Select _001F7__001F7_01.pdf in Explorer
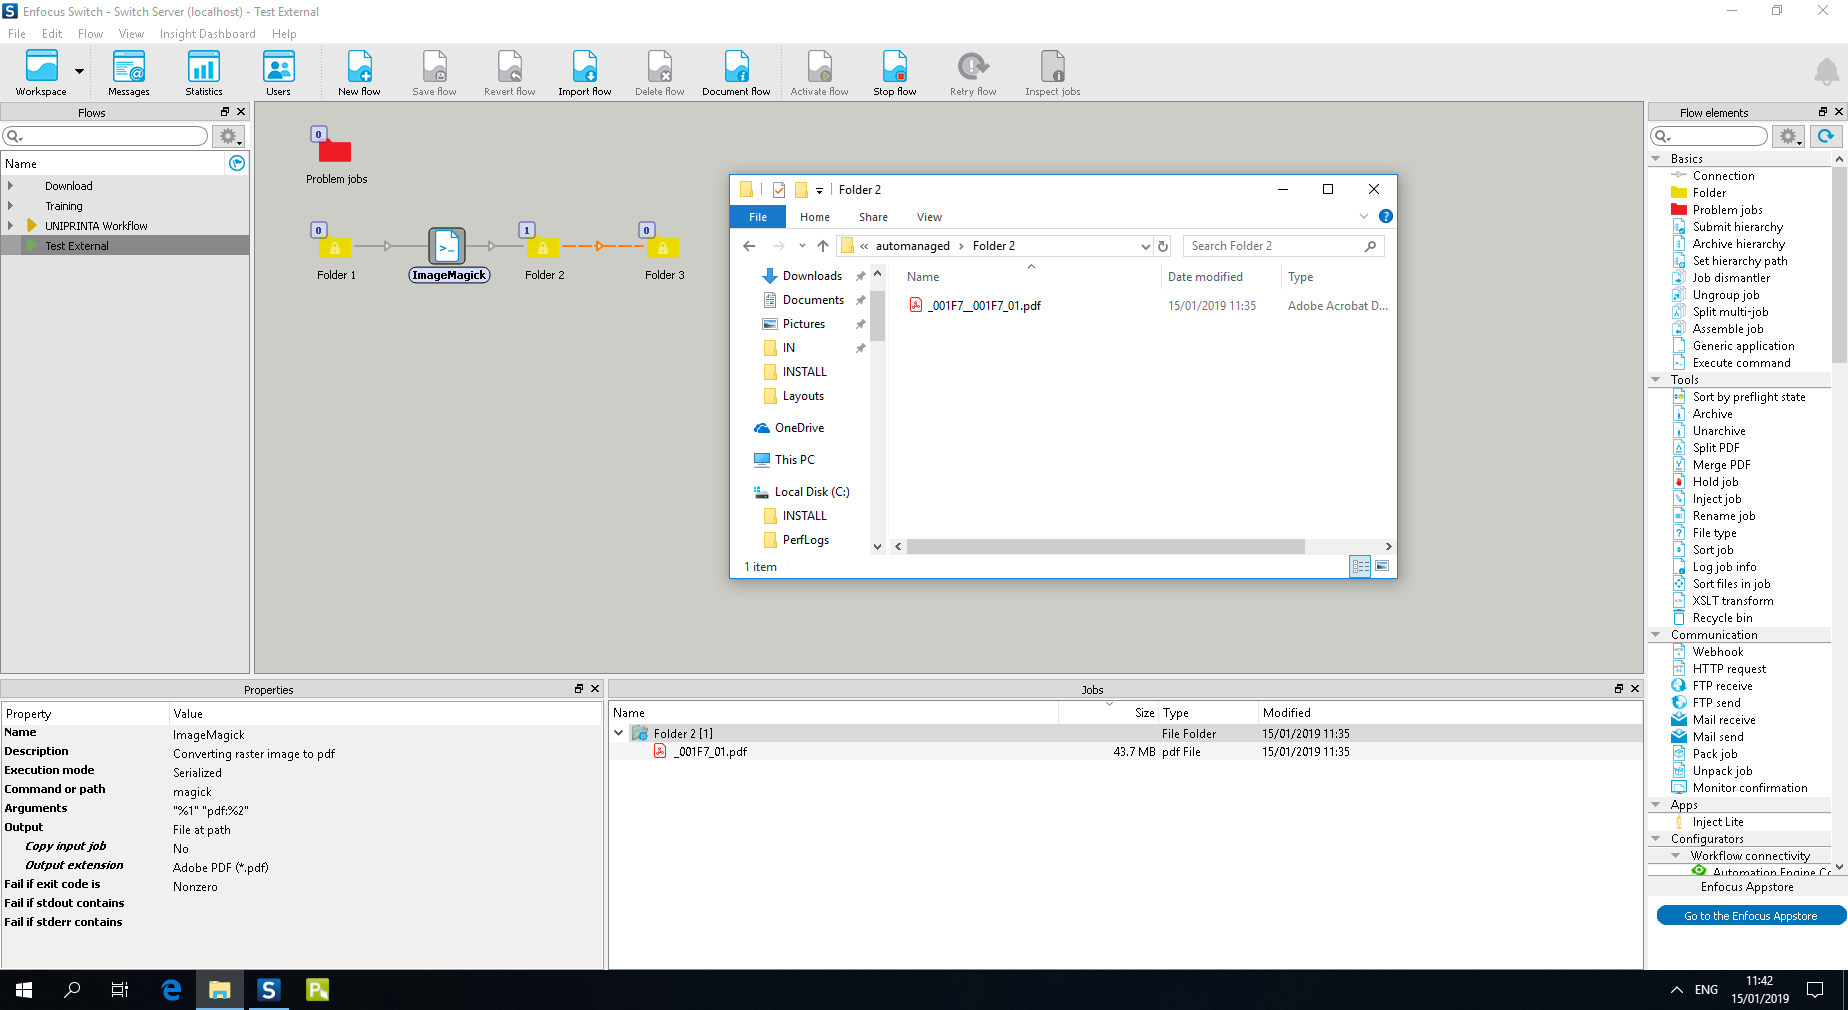Image resolution: width=1848 pixels, height=1010 pixels. coord(984,306)
